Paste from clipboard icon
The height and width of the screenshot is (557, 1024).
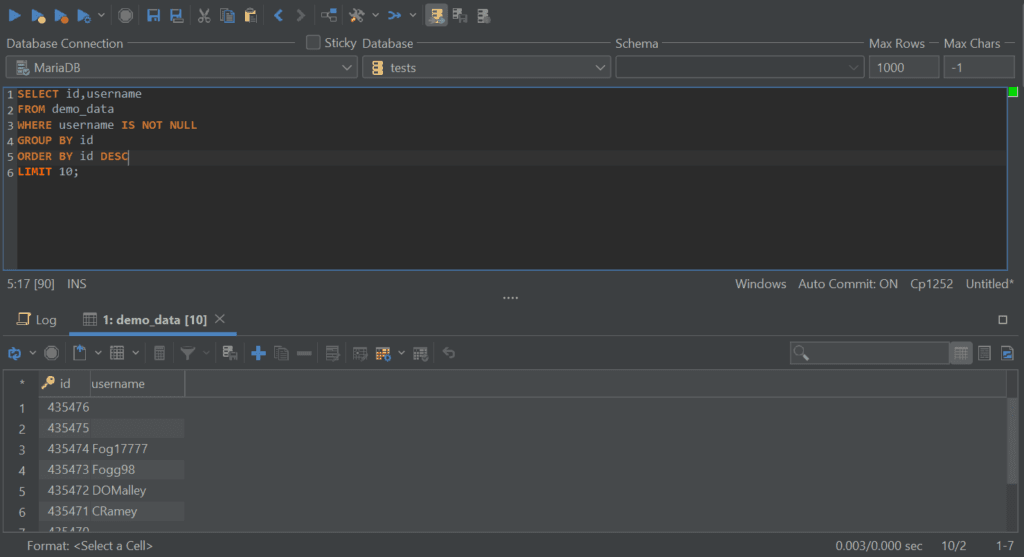tap(250, 15)
